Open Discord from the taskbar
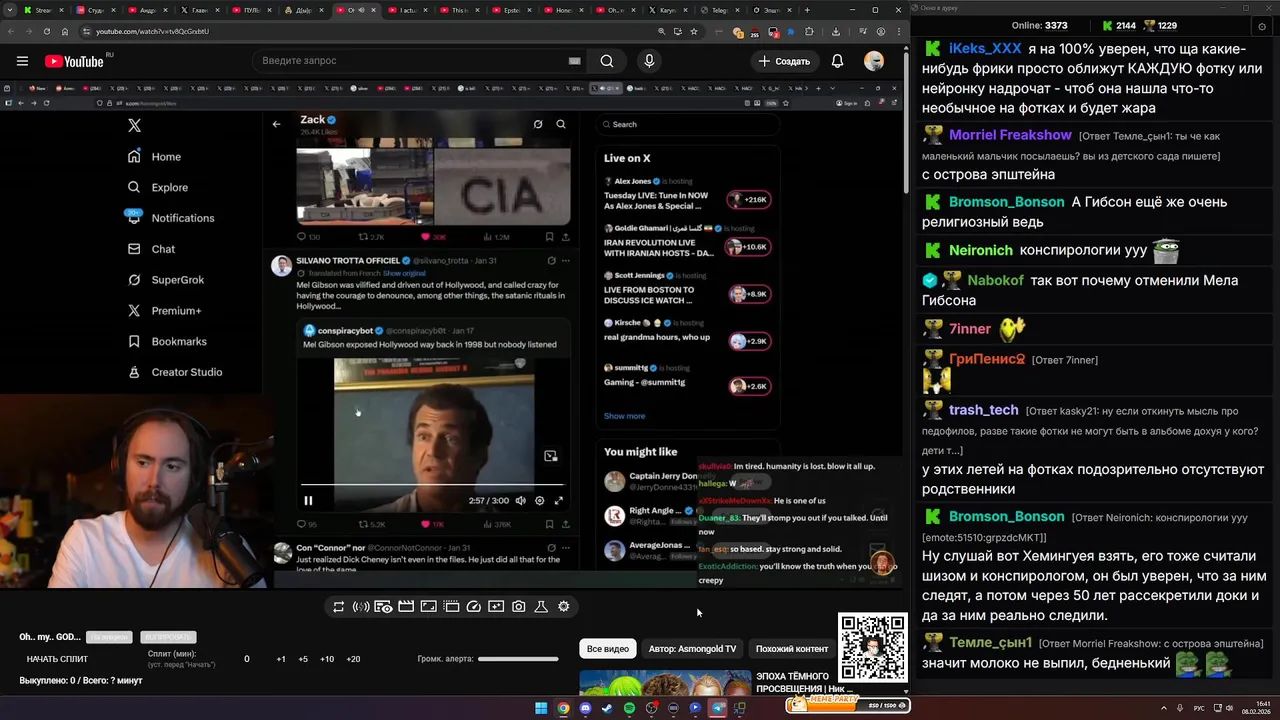The image size is (1280, 720). [x=585, y=708]
